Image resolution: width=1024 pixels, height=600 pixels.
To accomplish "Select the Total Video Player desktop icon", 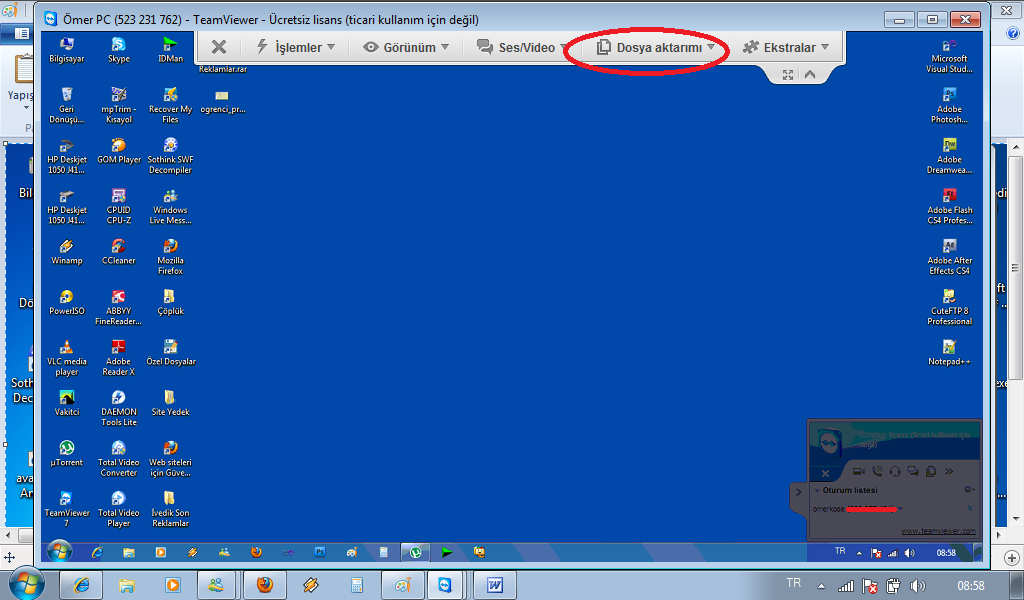I will click(119, 509).
